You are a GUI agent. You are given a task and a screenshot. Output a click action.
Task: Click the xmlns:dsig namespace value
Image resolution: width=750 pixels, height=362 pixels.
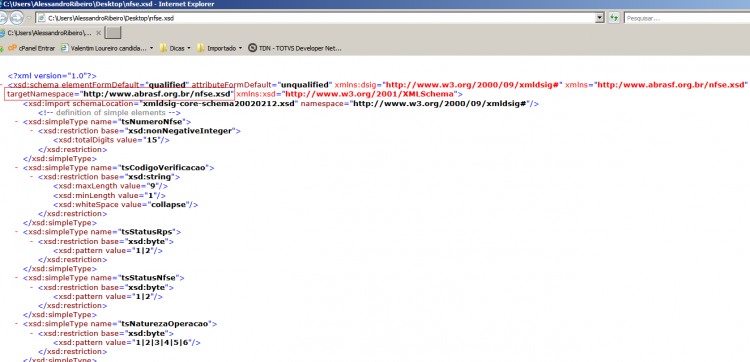(474, 85)
